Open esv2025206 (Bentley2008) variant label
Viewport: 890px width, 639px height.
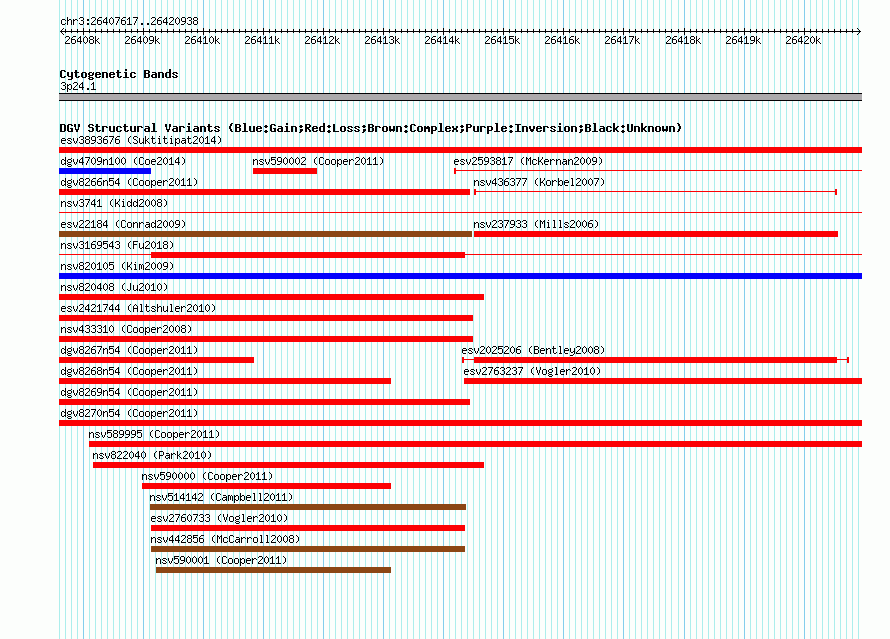tap(533, 350)
